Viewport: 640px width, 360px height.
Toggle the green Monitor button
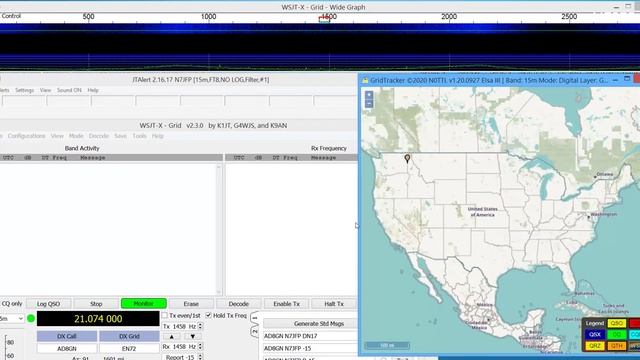144,304
